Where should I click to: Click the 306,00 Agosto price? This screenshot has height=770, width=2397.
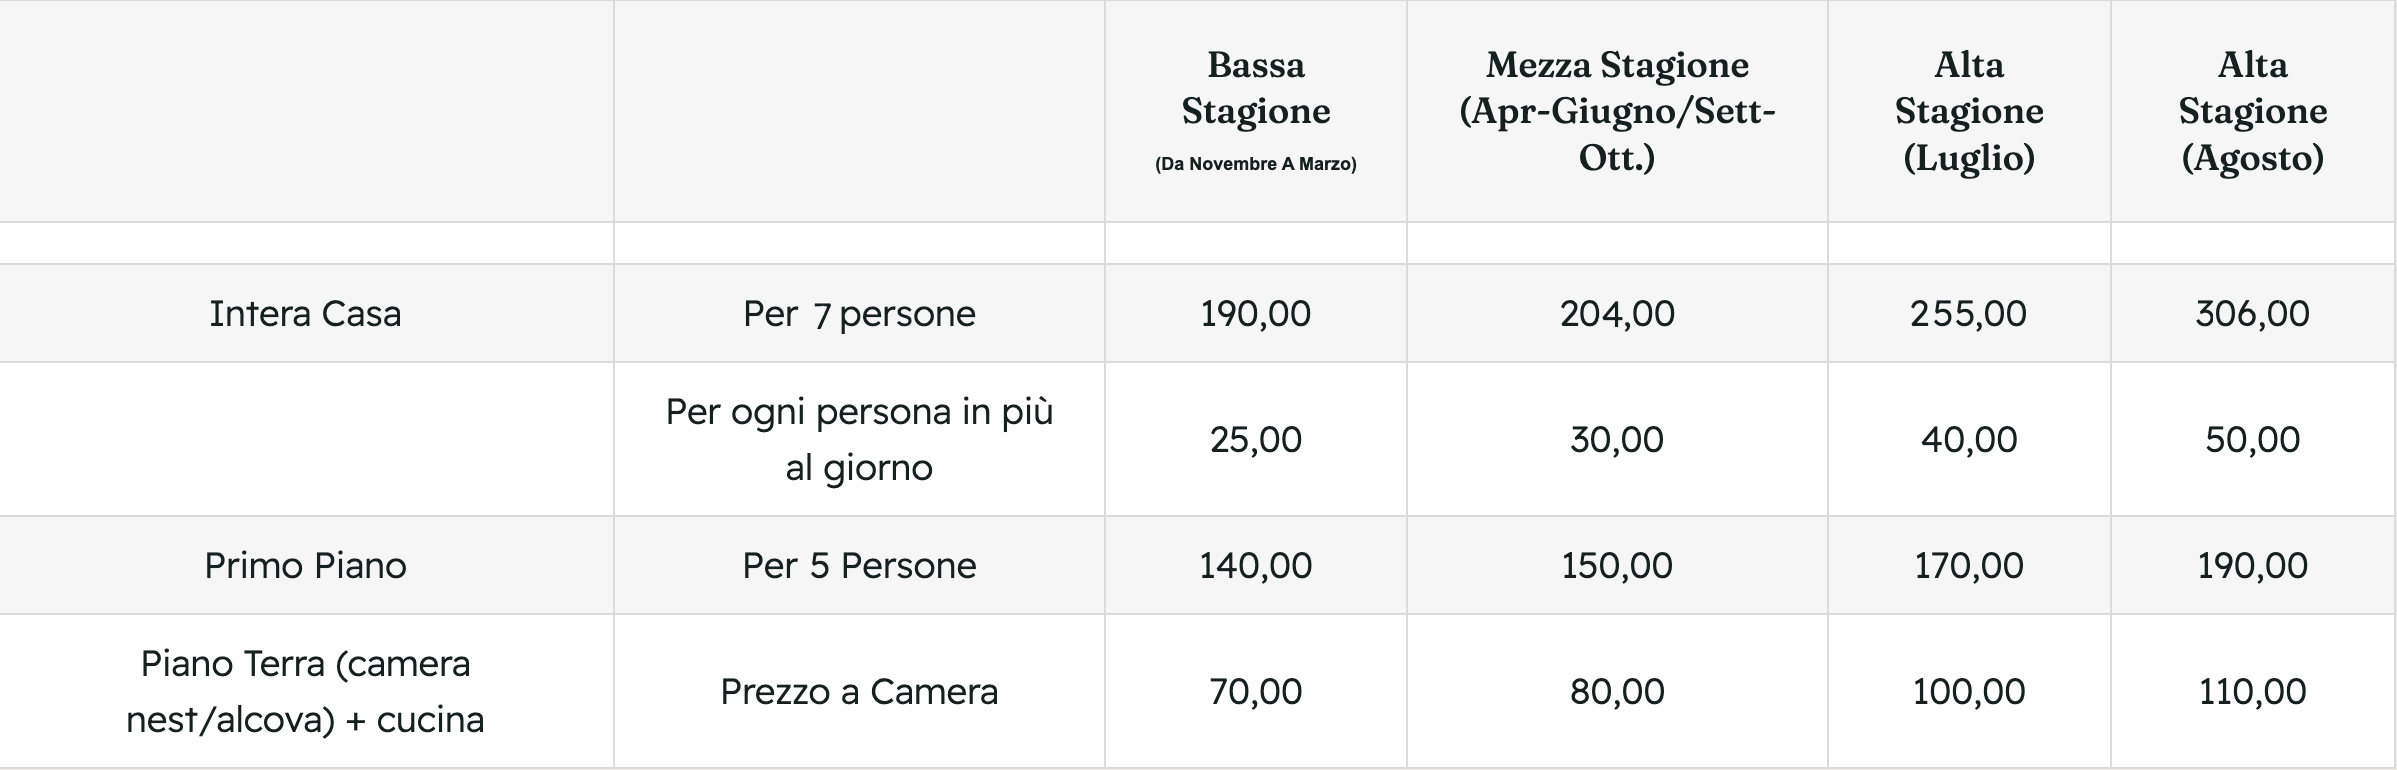2252,314
